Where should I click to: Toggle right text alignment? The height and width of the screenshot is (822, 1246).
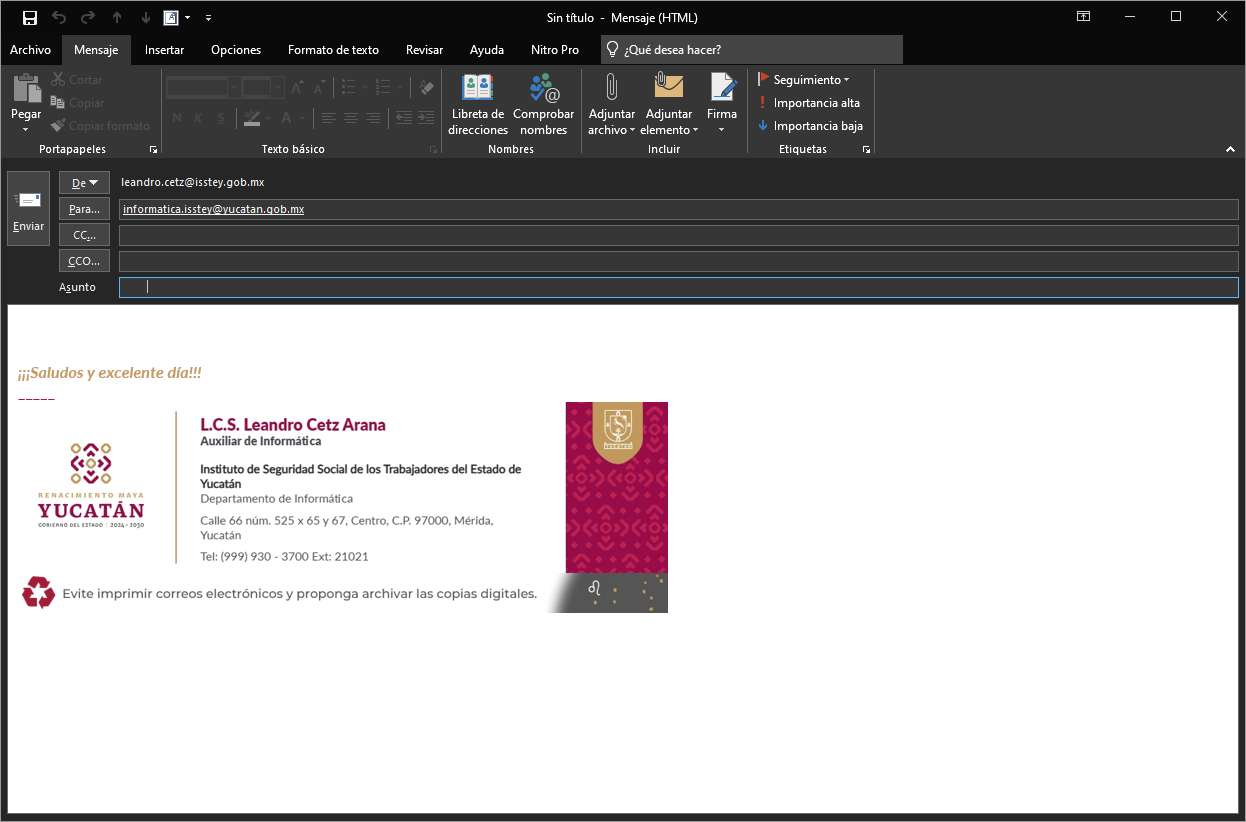(x=372, y=118)
